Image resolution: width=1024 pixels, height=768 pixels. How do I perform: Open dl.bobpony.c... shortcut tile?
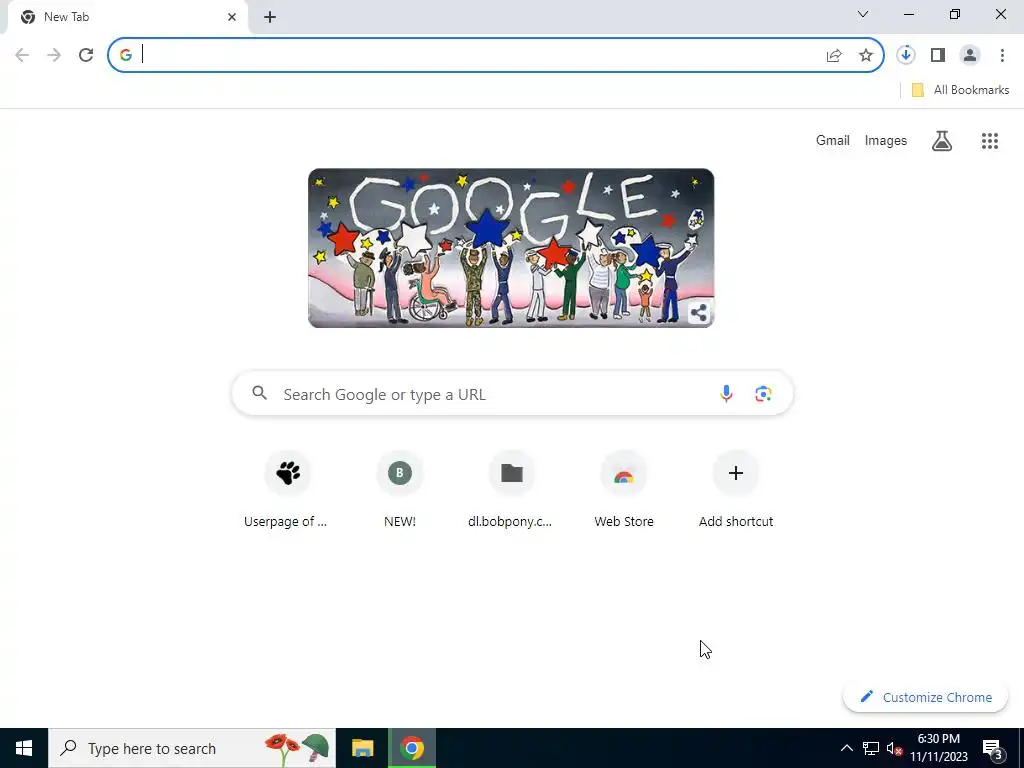(x=511, y=490)
